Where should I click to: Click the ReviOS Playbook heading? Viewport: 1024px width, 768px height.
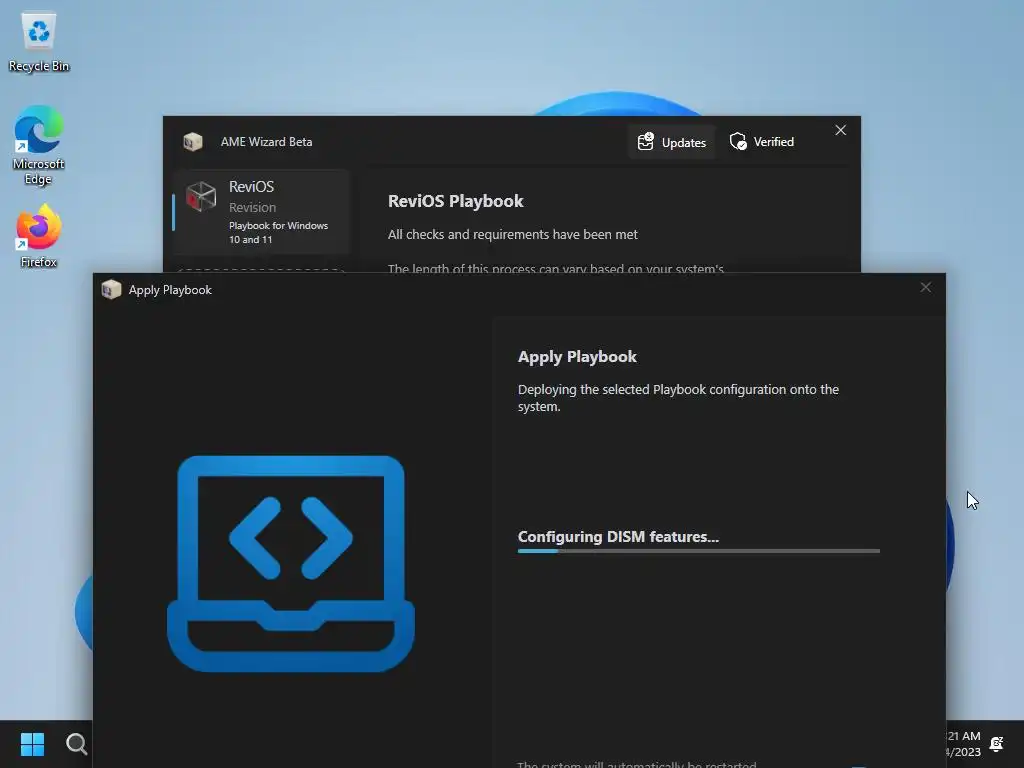(x=455, y=201)
